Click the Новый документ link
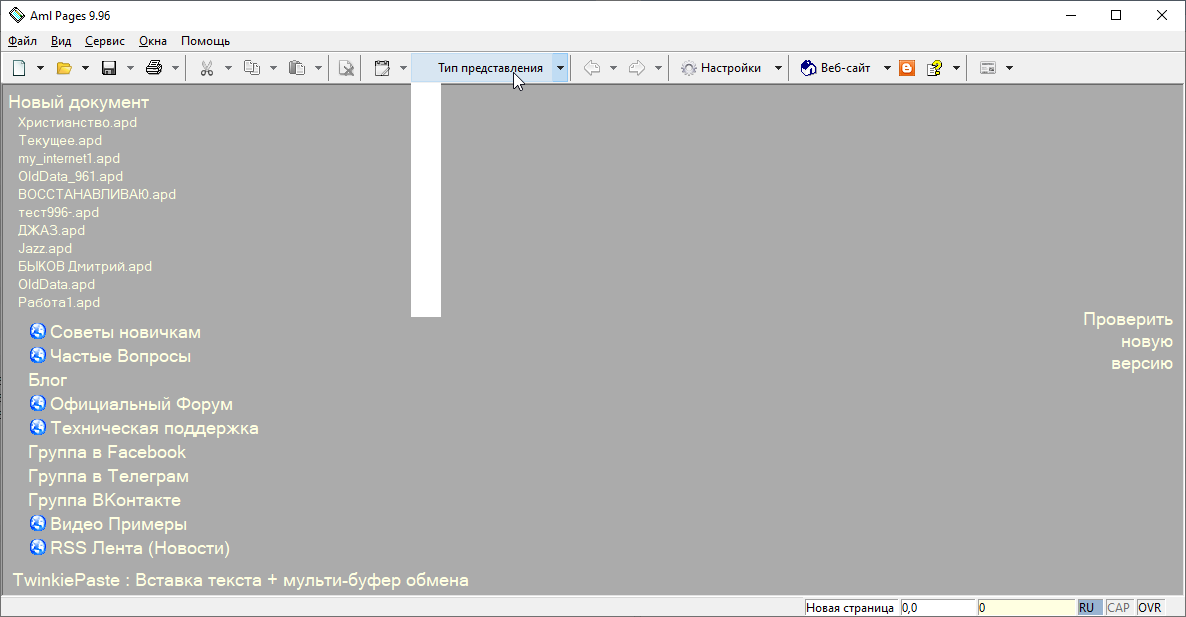This screenshot has width=1186, height=617. 79,102
